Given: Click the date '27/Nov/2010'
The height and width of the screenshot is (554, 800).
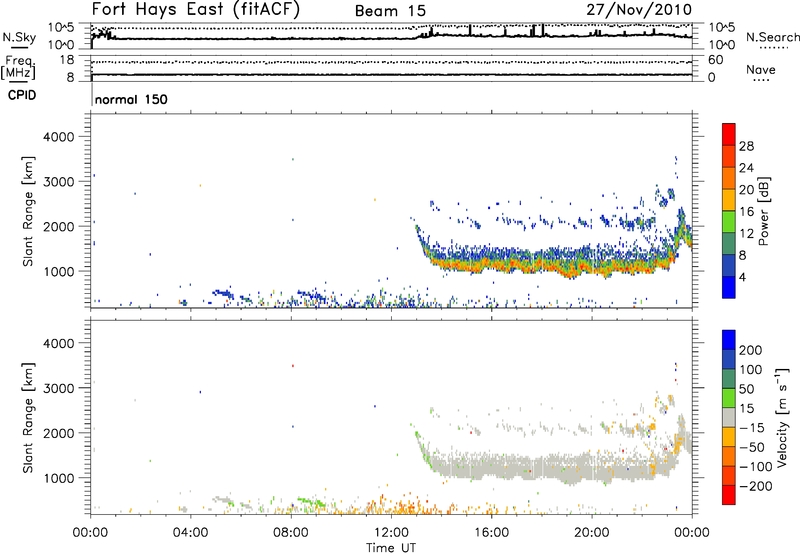Looking at the screenshot, I should [x=639, y=10].
